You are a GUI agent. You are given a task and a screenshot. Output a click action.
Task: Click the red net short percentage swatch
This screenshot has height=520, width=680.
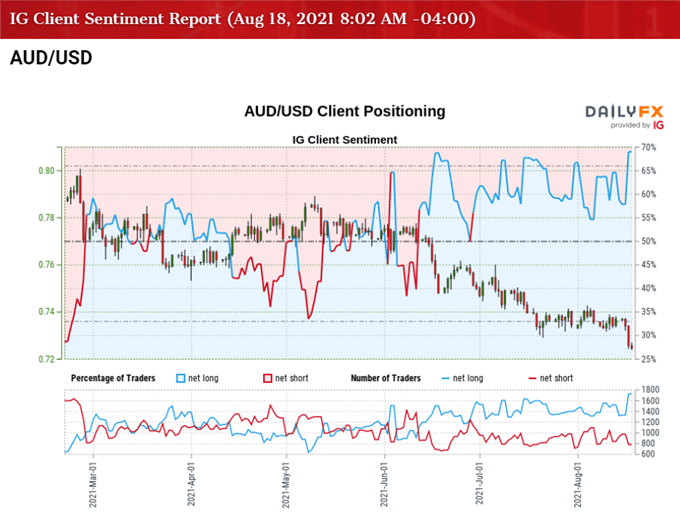[267, 378]
